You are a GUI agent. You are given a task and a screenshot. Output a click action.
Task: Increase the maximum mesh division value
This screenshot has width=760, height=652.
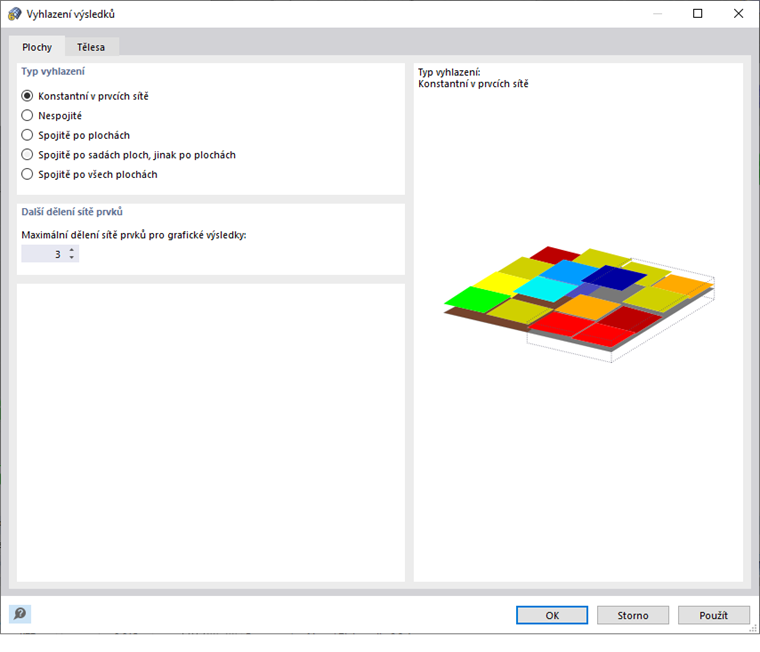pyautogui.click(x=72, y=250)
